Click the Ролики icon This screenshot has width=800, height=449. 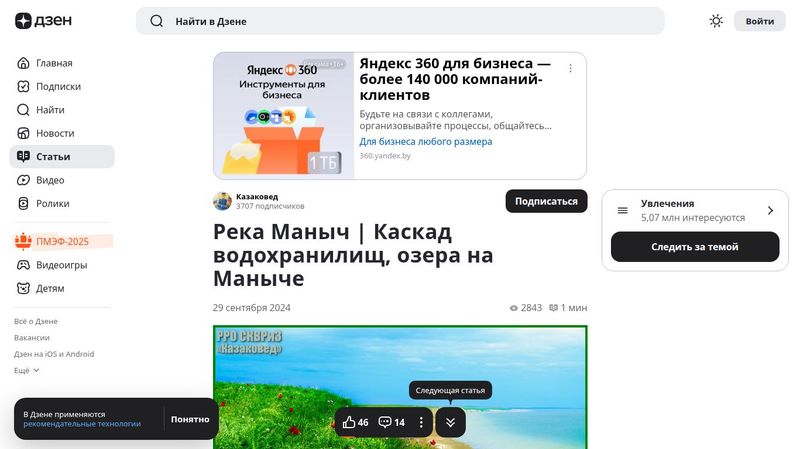[23, 204]
